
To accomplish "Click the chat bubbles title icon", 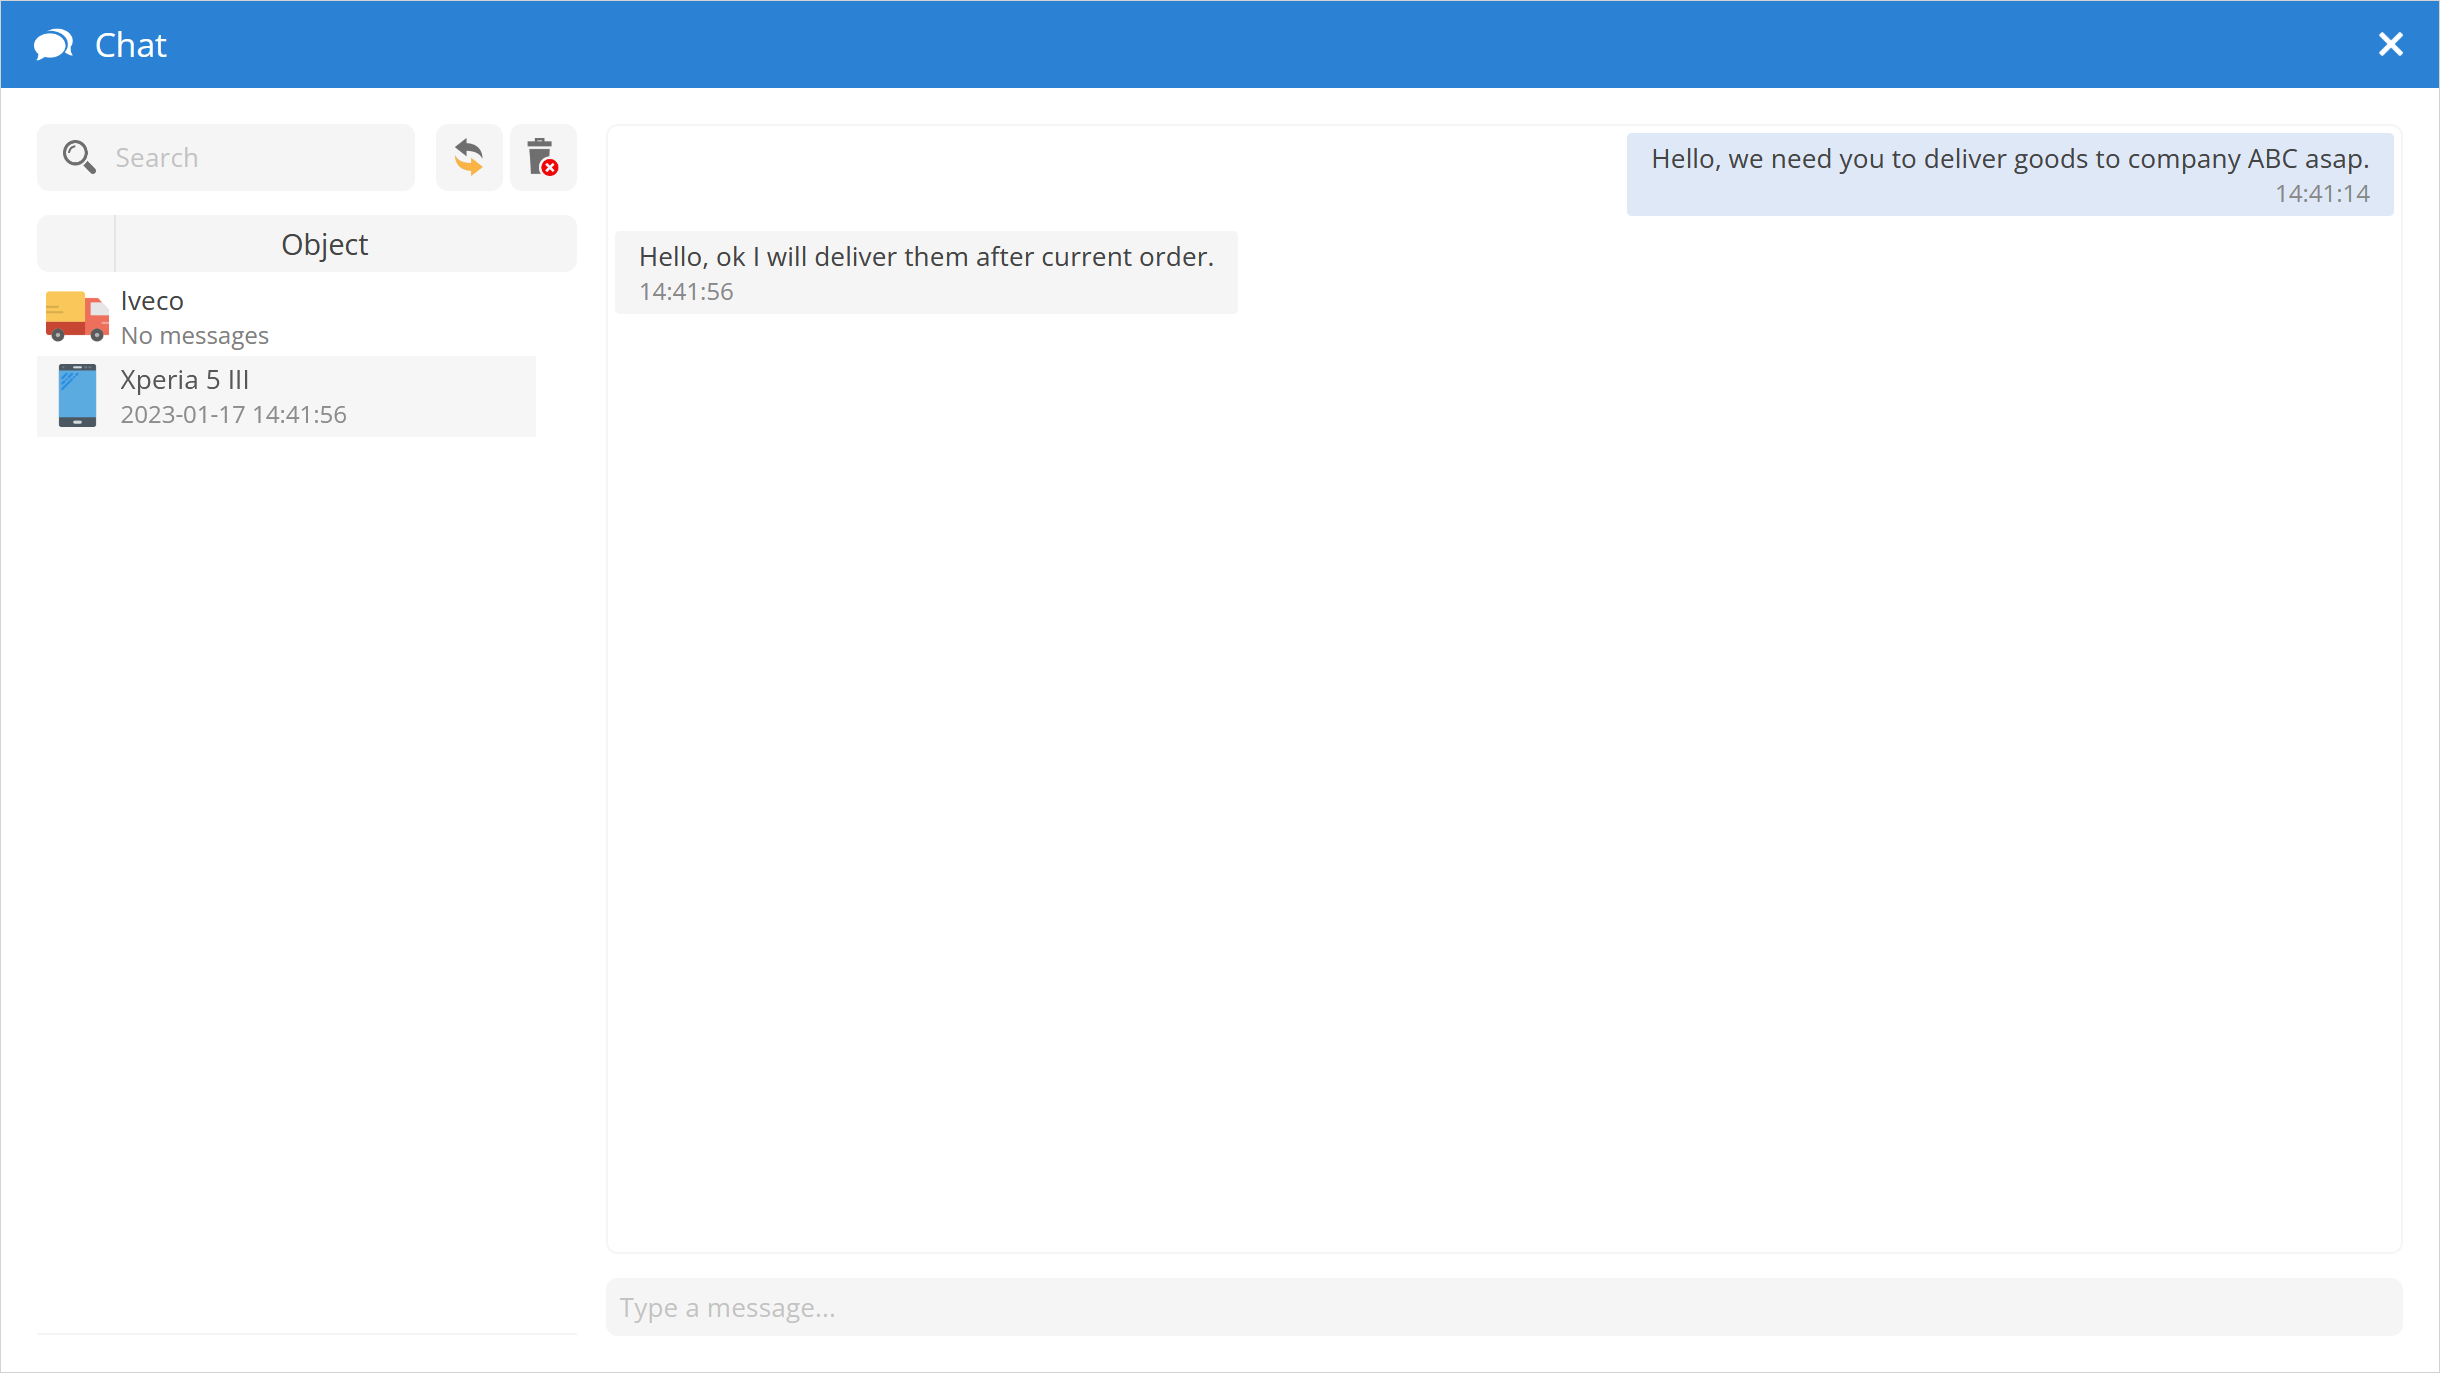I will (x=54, y=45).
